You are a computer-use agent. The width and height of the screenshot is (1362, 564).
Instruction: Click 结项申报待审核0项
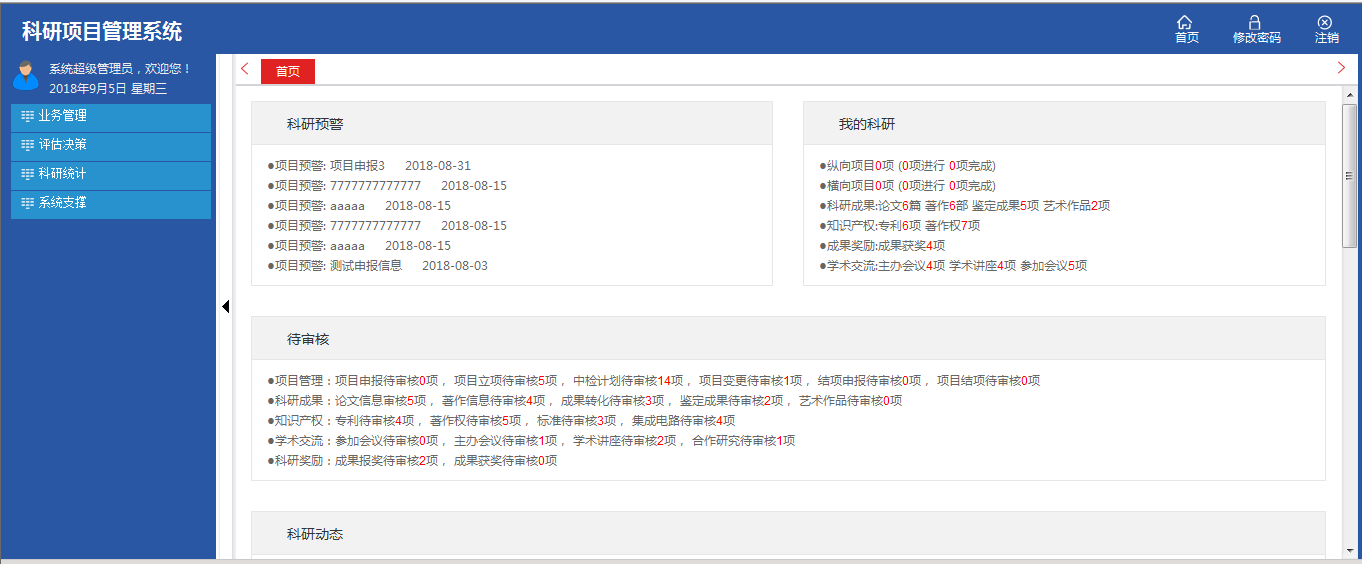pos(869,381)
